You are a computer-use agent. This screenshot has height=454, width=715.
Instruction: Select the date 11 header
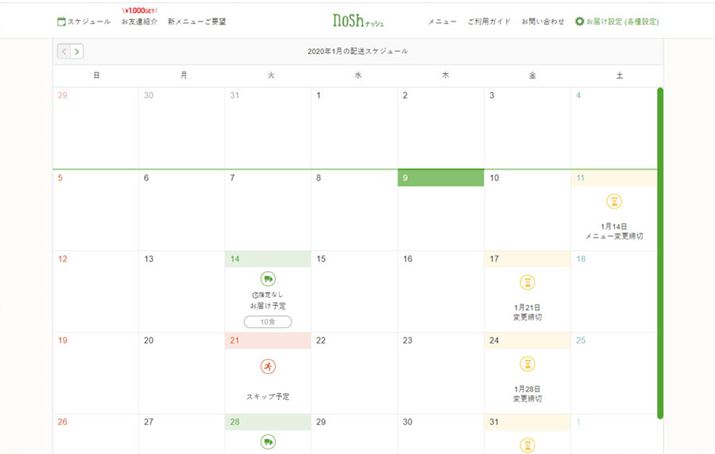coord(614,178)
